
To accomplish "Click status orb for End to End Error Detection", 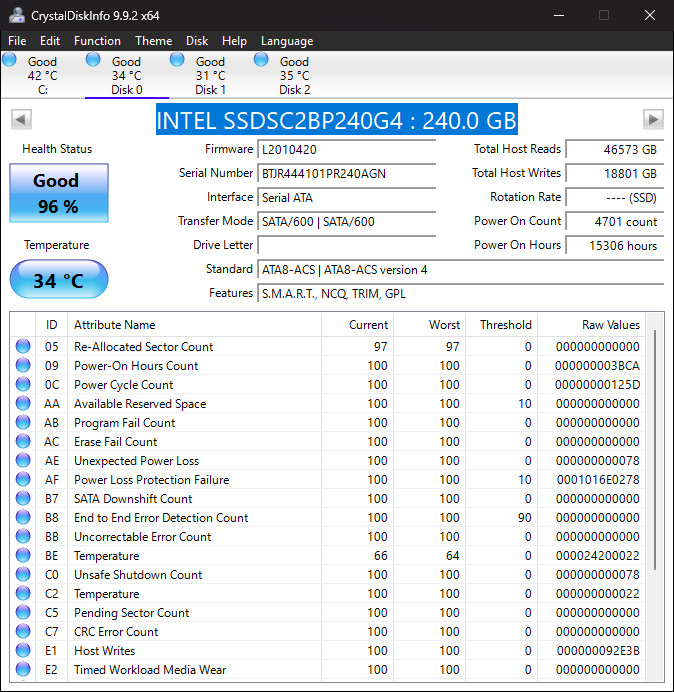I will tap(23, 517).
